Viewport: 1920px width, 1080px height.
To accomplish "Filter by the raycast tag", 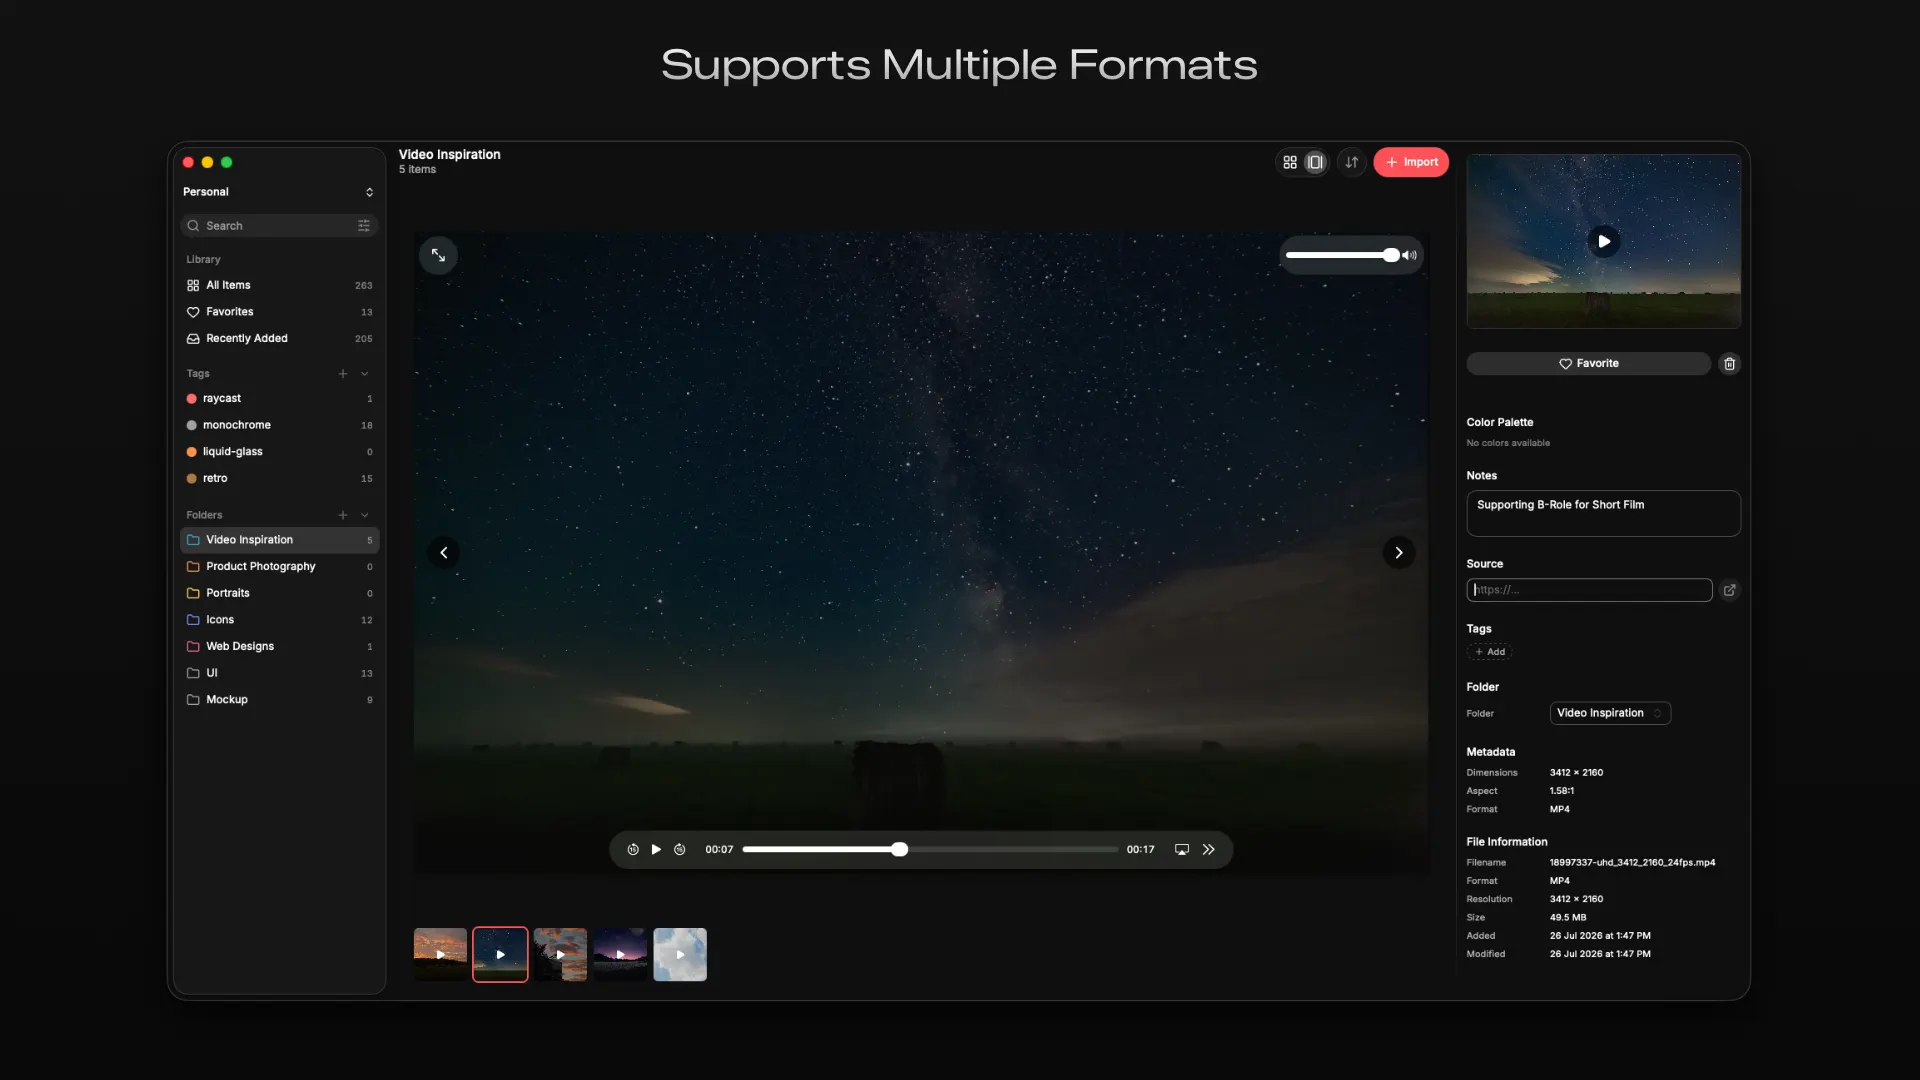I will point(279,398).
